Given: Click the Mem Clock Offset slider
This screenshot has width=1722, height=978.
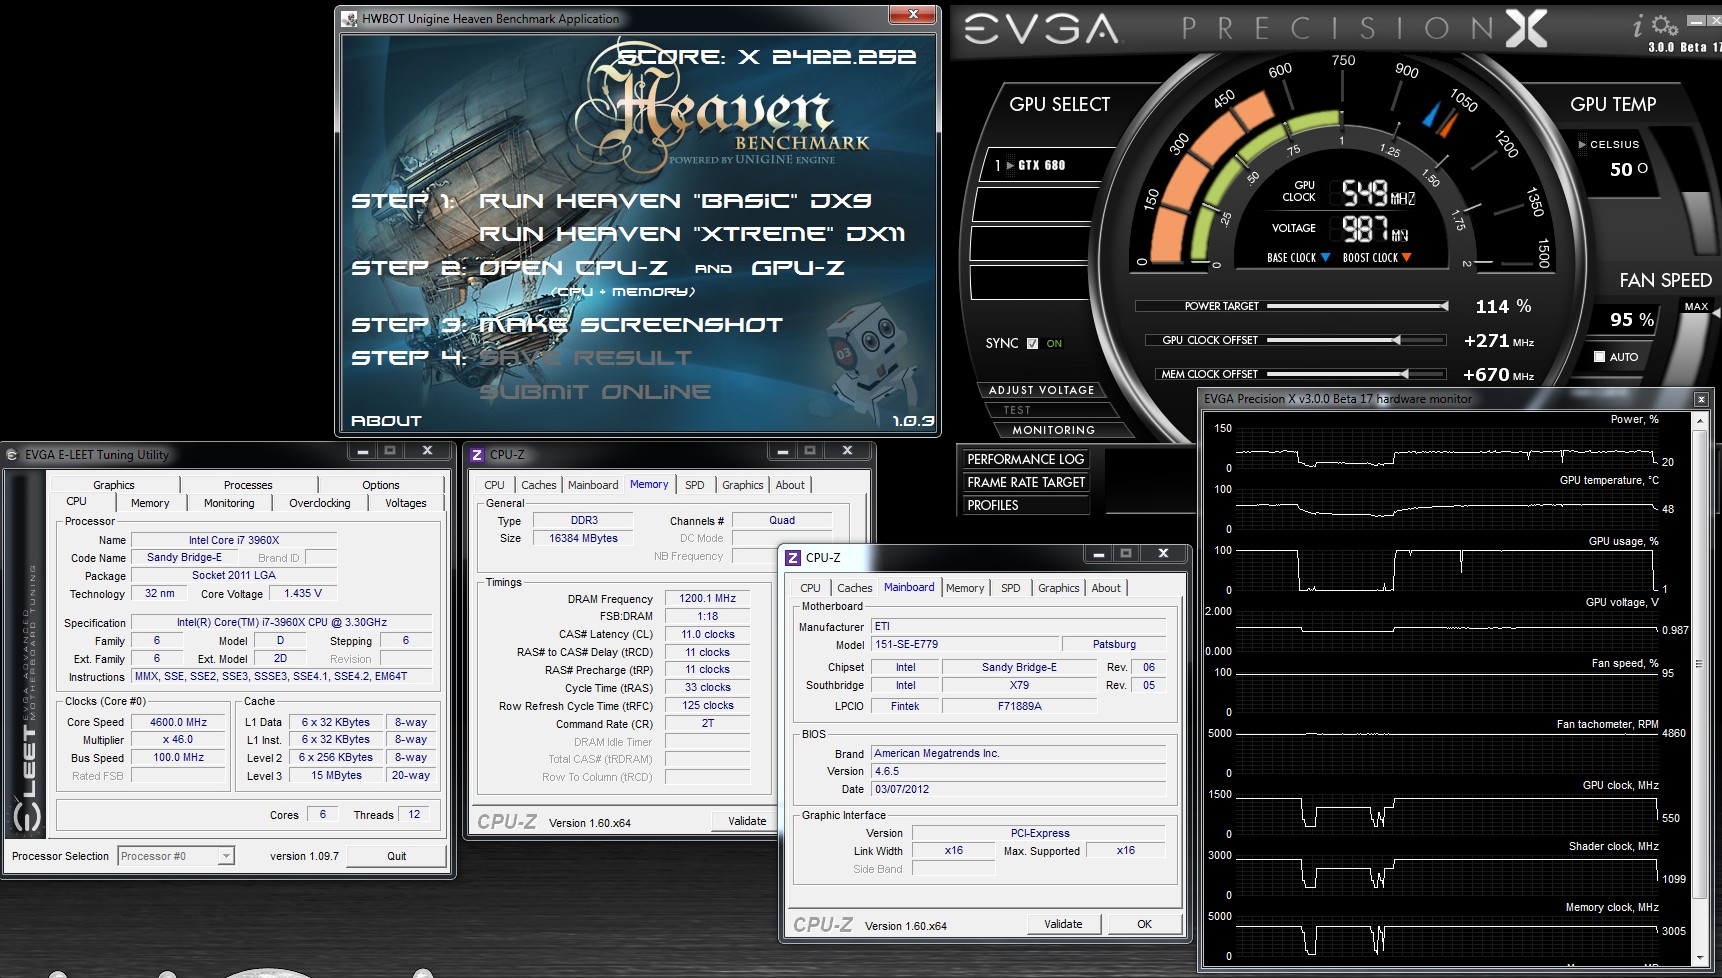Looking at the screenshot, I should 1357,374.
